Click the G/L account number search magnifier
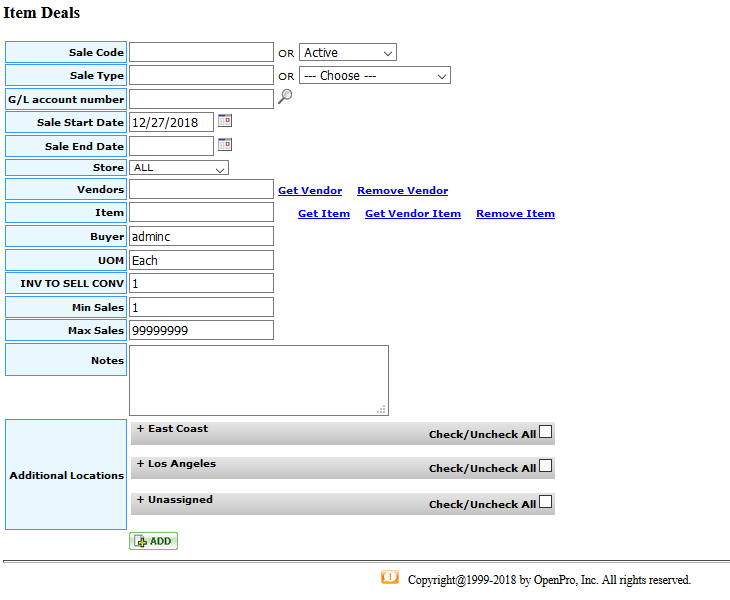730x600 pixels. point(285,97)
